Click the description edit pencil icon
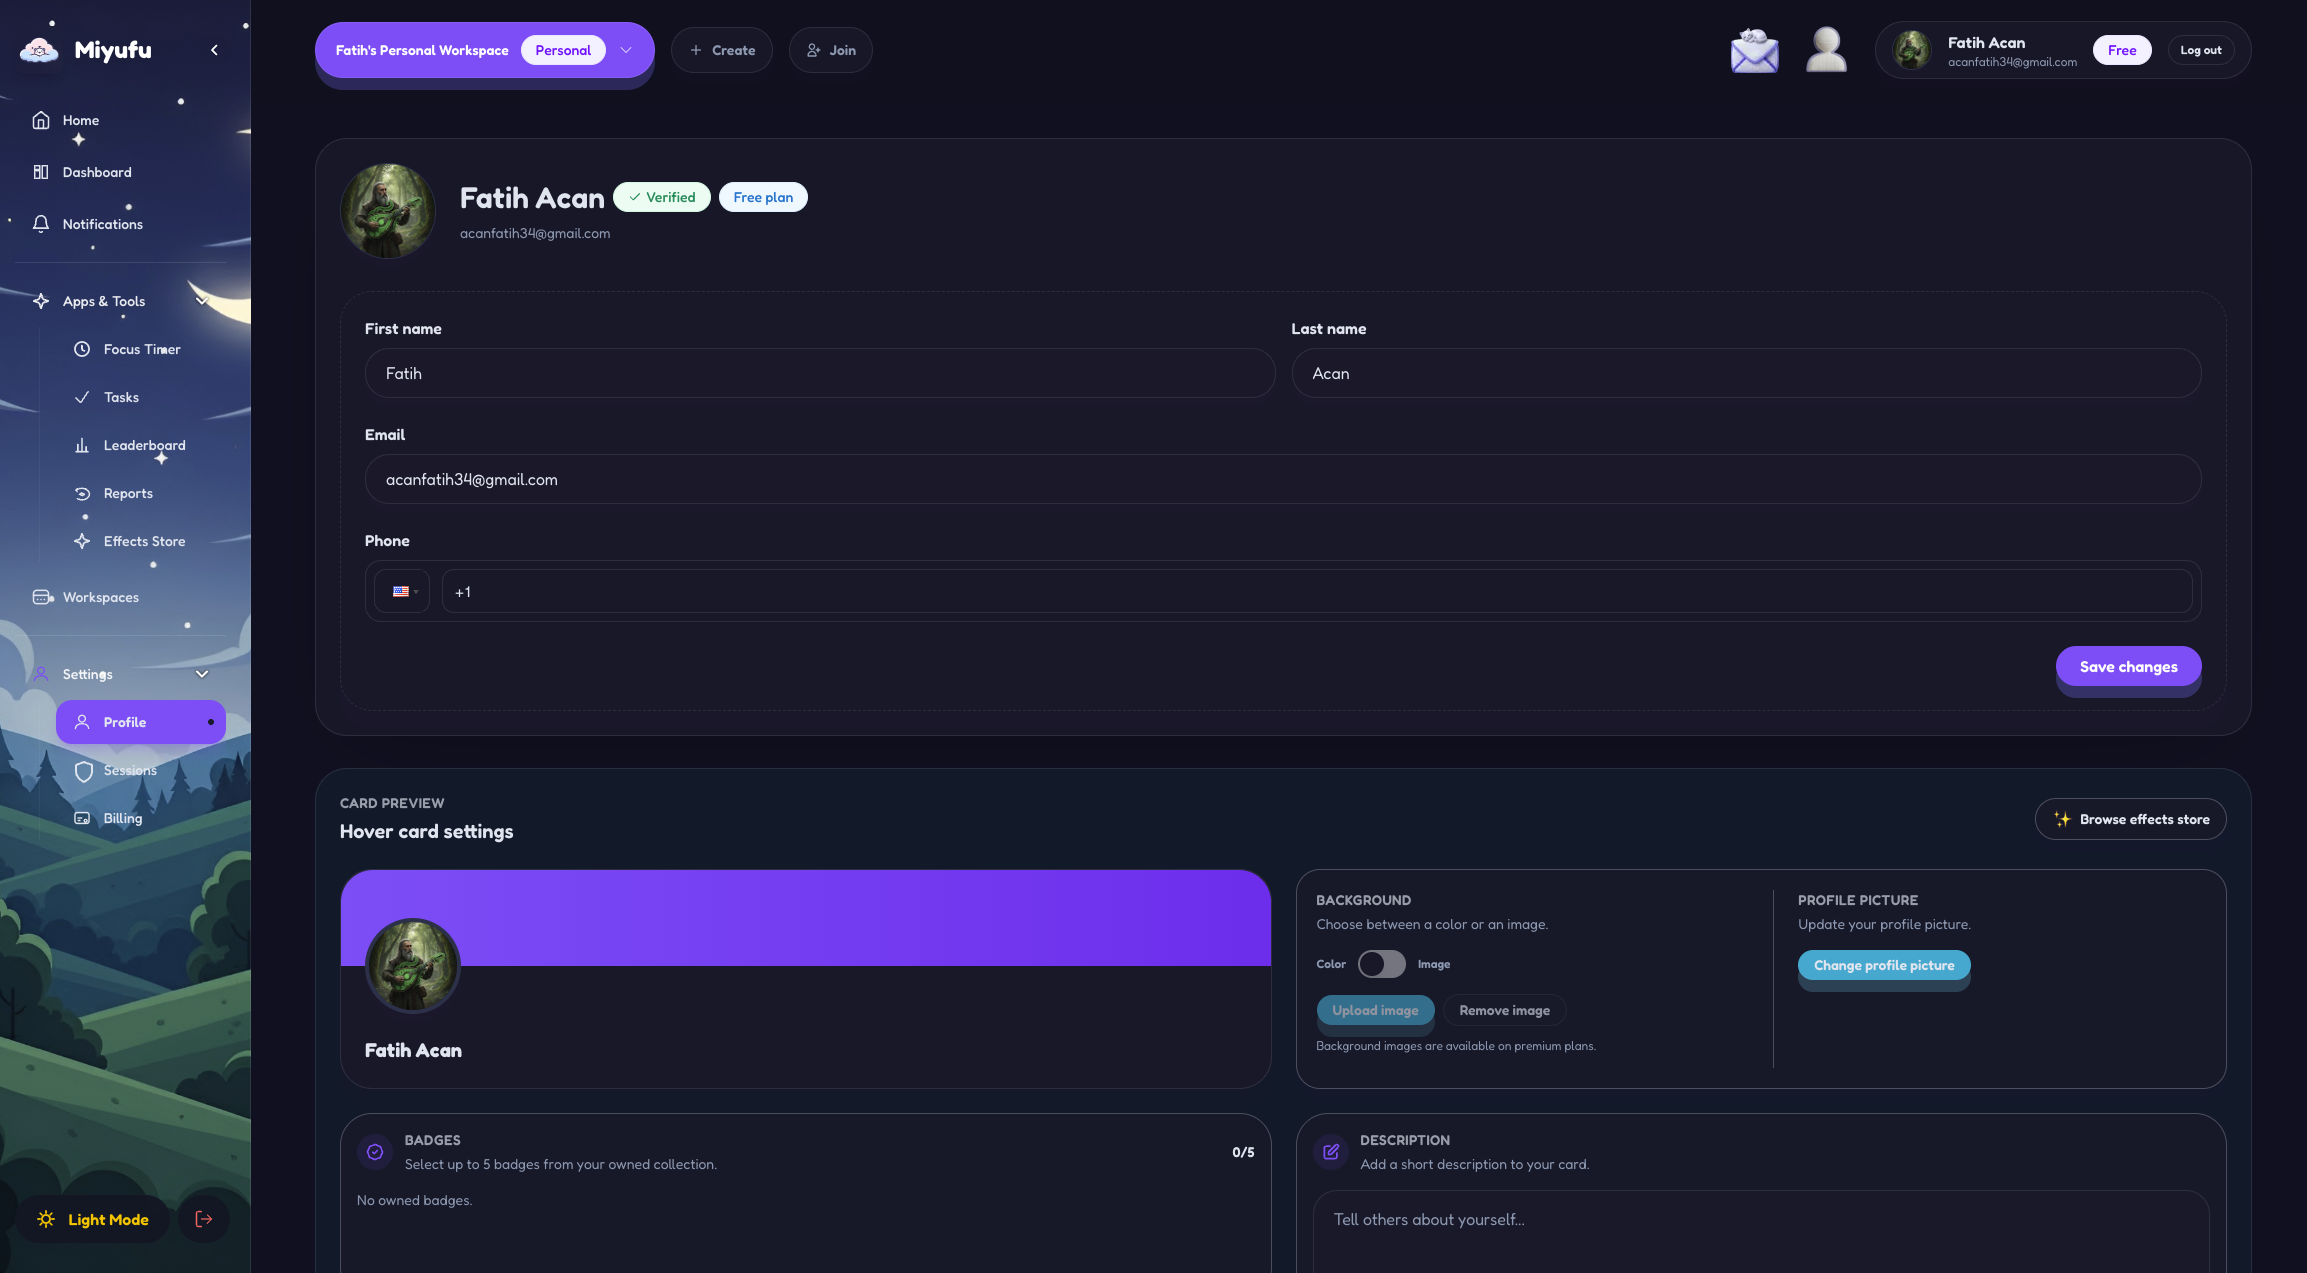This screenshot has width=2307, height=1273. click(x=1331, y=1152)
